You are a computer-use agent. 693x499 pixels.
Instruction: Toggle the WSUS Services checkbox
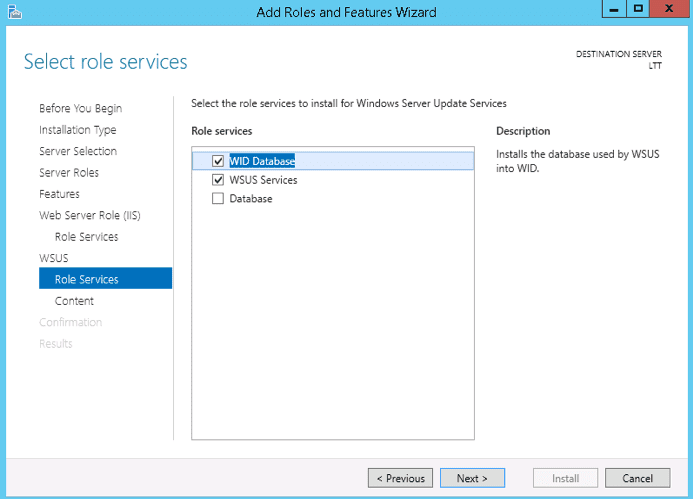(x=218, y=180)
